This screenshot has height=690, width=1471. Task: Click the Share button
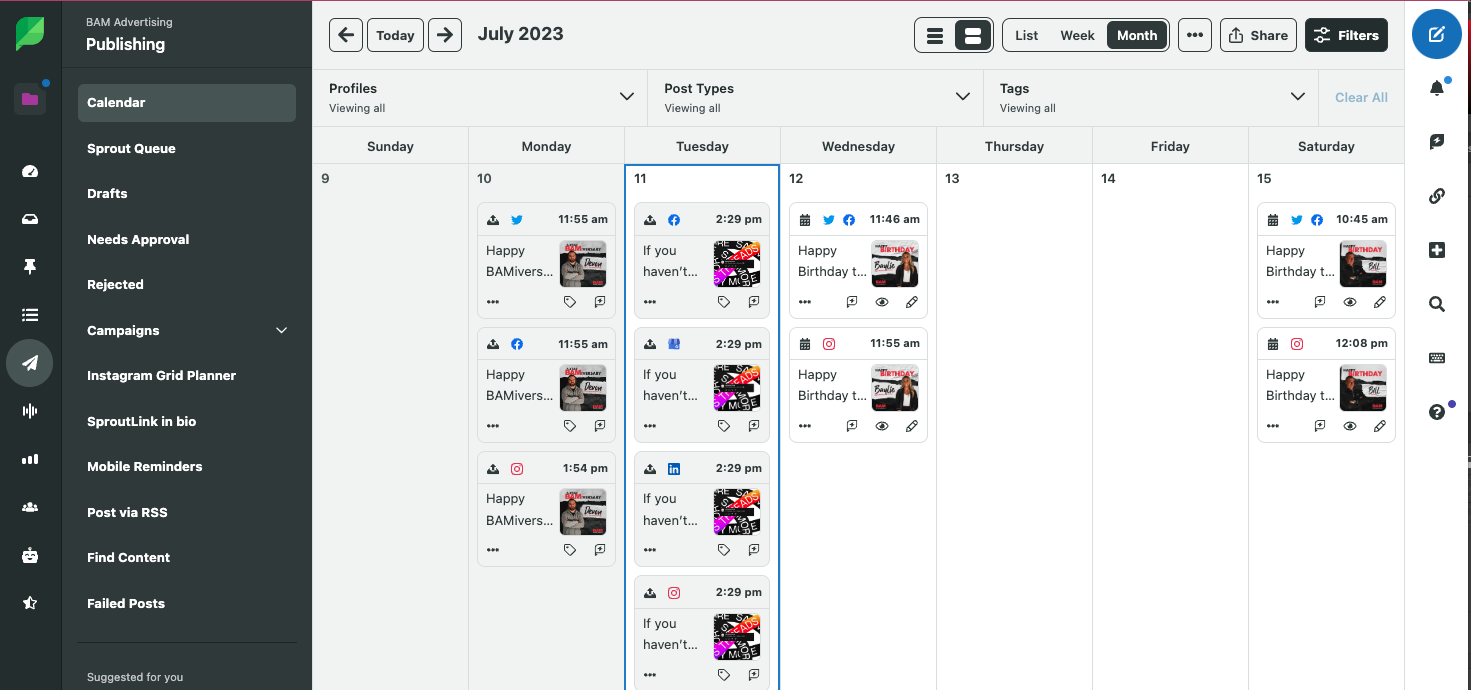pyautogui.click(x=1258, y=35)
